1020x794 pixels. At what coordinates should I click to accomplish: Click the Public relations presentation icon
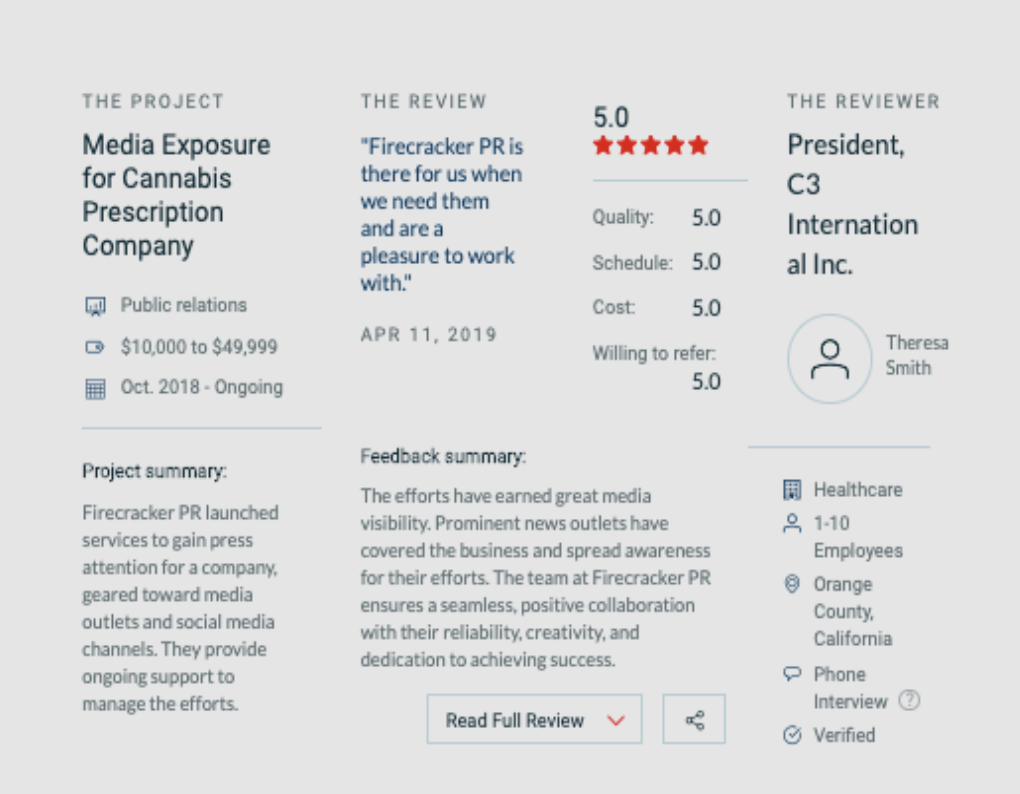tap(95, 306)
